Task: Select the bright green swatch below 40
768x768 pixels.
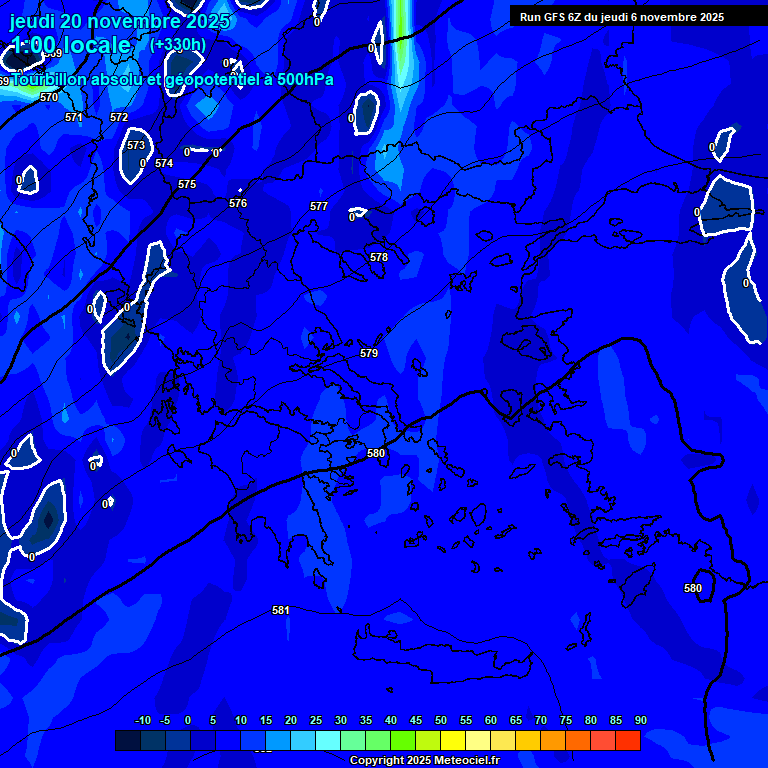Action: point(403,741)
